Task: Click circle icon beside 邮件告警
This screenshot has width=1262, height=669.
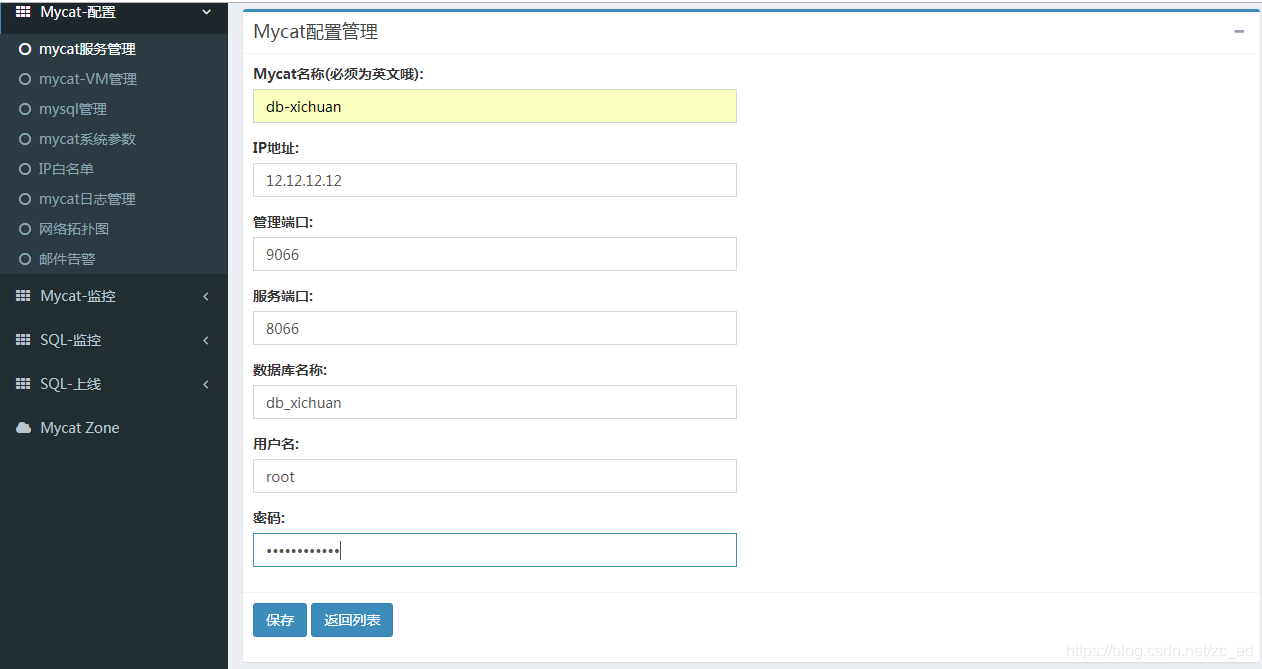Action: click(x=25, y=259)
